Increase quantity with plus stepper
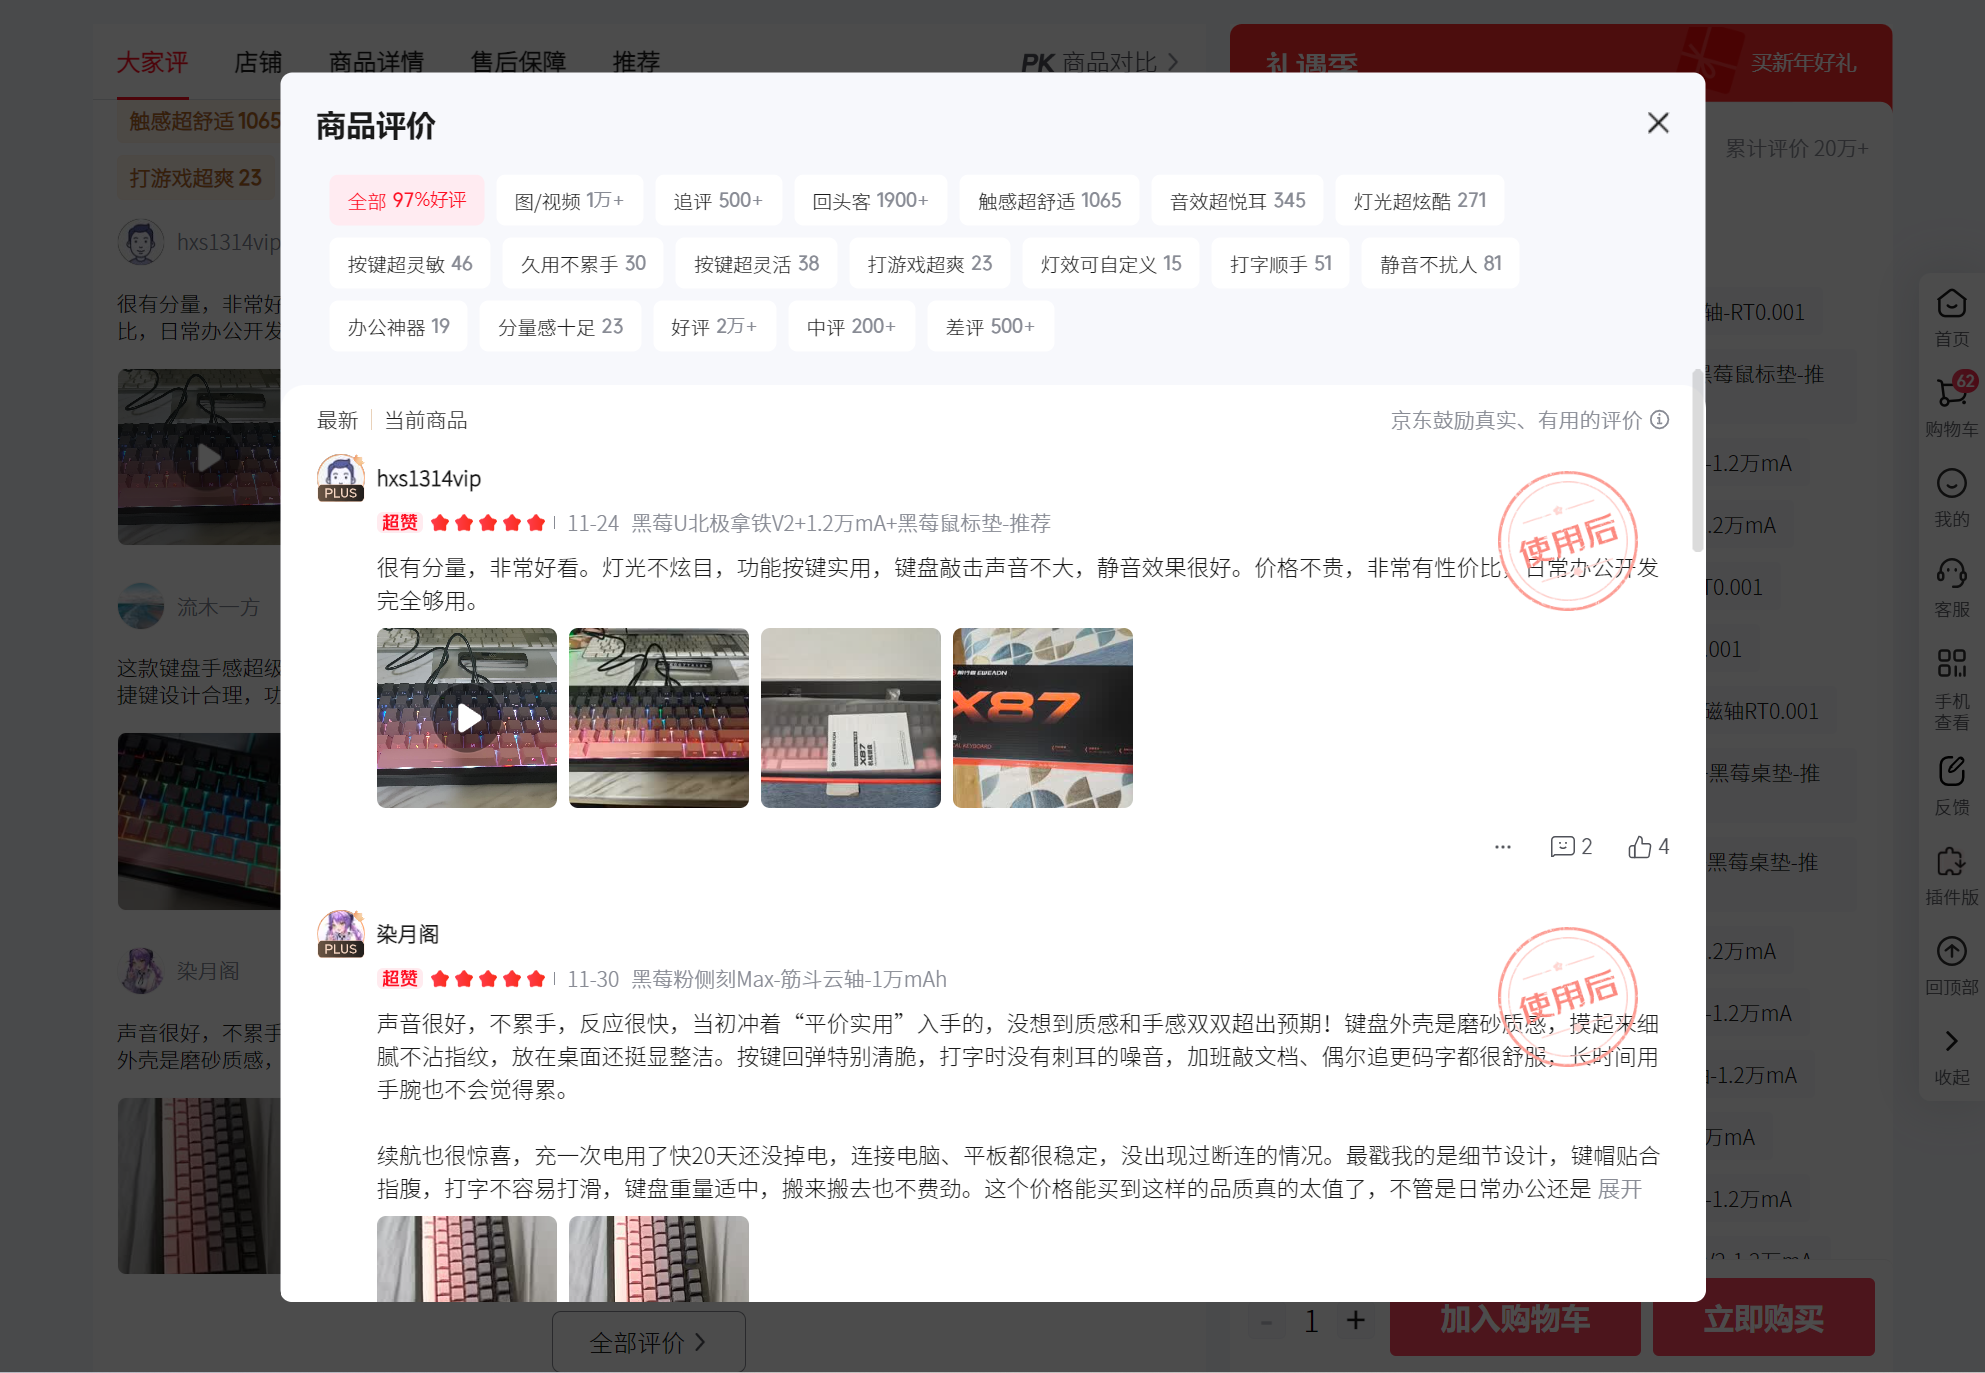 [1356, 1320]
